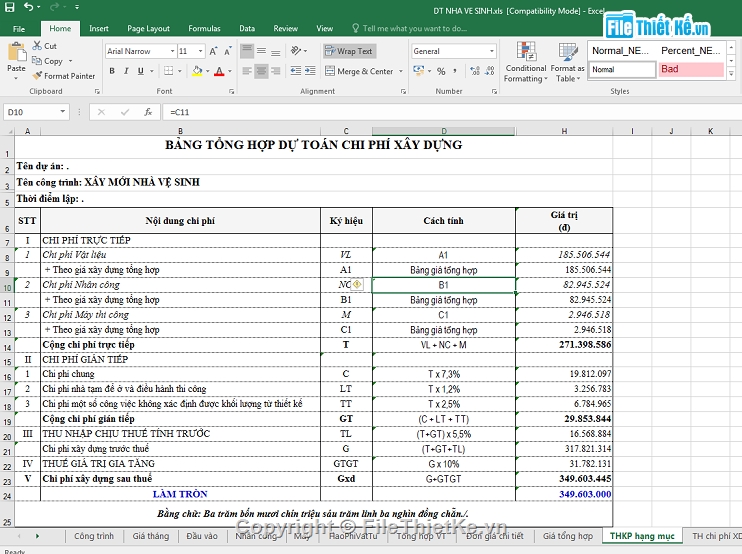Click the Bottom Align icon
The width and height of the screenshot is (742, 554).
tap(276, 51)
